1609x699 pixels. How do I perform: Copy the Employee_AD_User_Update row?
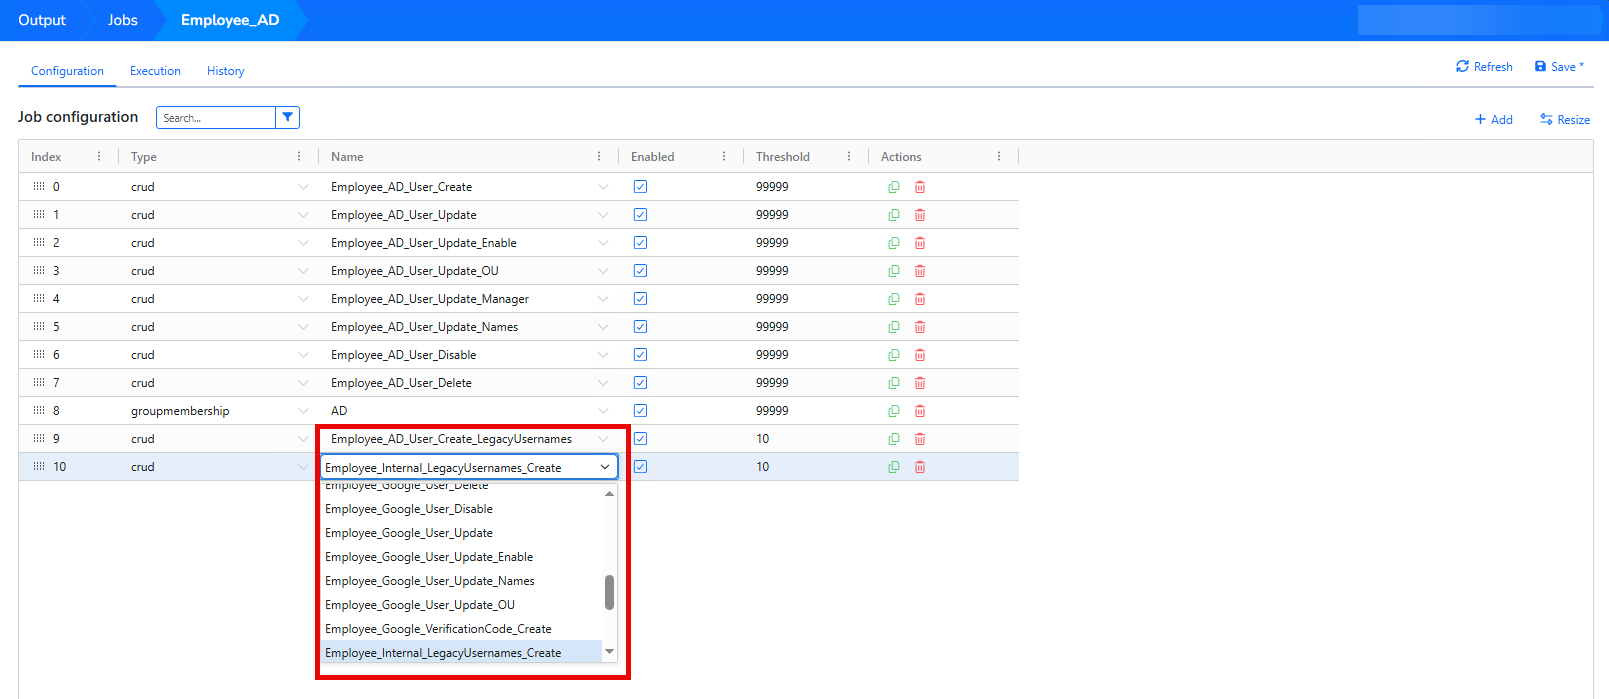[x=894, y=215]
